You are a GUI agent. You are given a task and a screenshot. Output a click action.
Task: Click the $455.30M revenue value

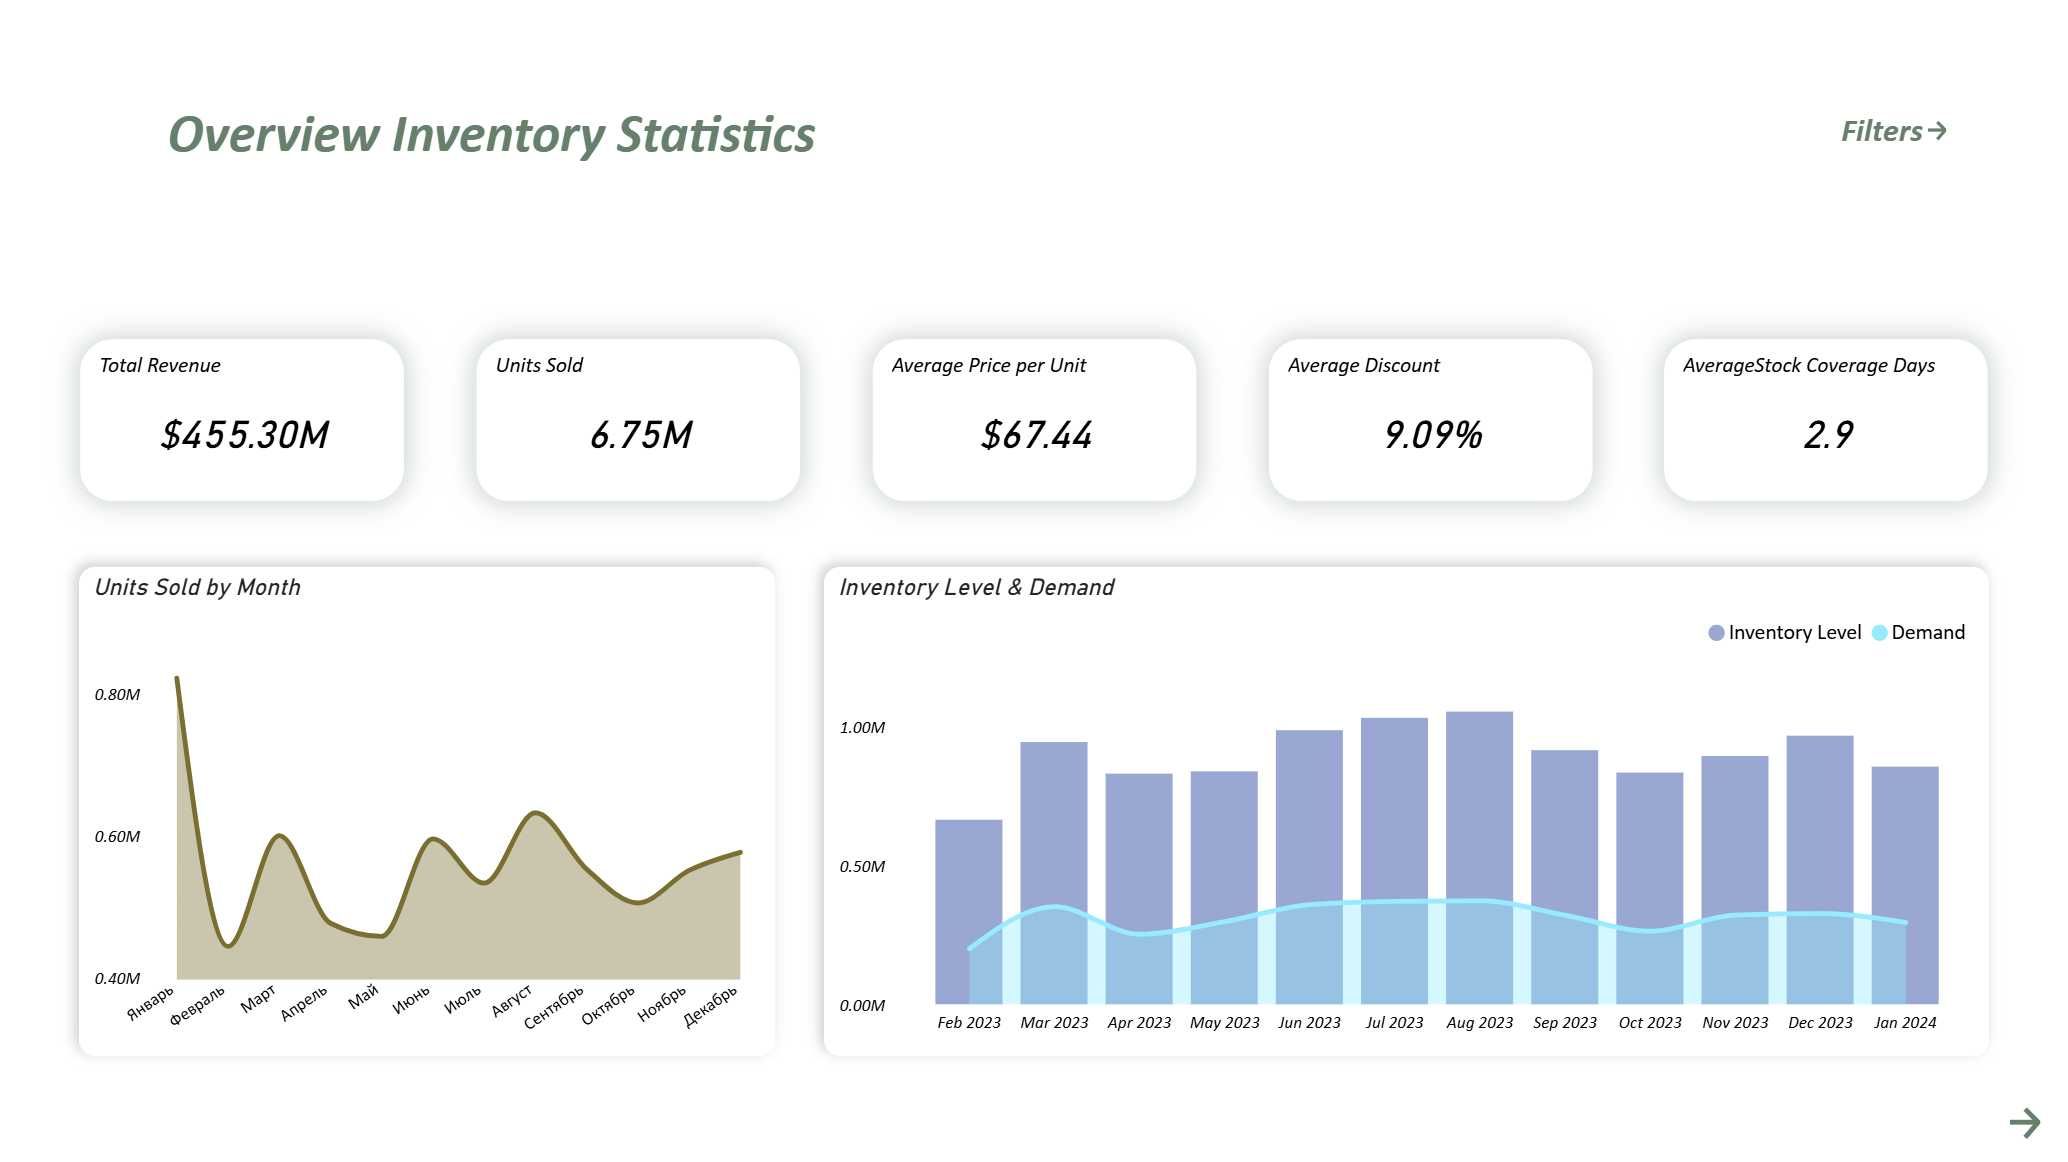[245, 435]
